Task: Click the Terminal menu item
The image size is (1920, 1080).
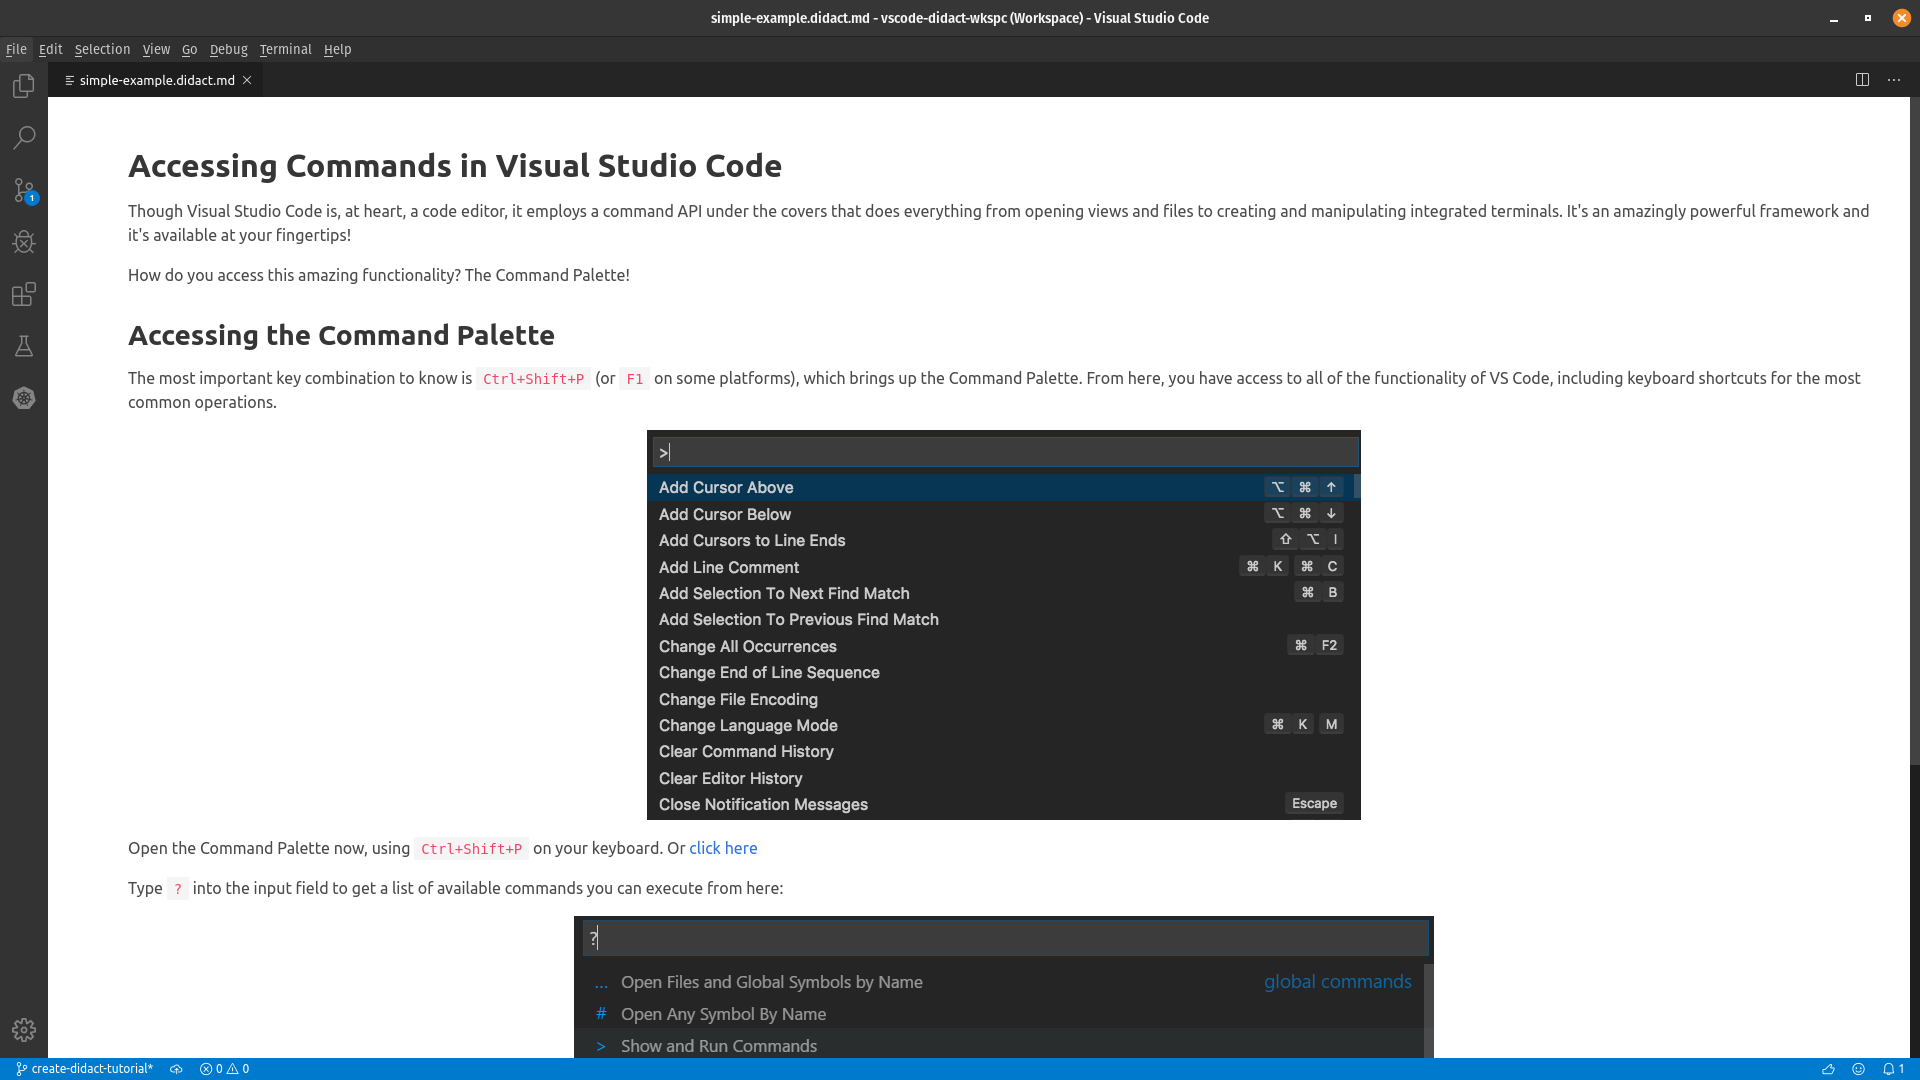Action: 285,49
